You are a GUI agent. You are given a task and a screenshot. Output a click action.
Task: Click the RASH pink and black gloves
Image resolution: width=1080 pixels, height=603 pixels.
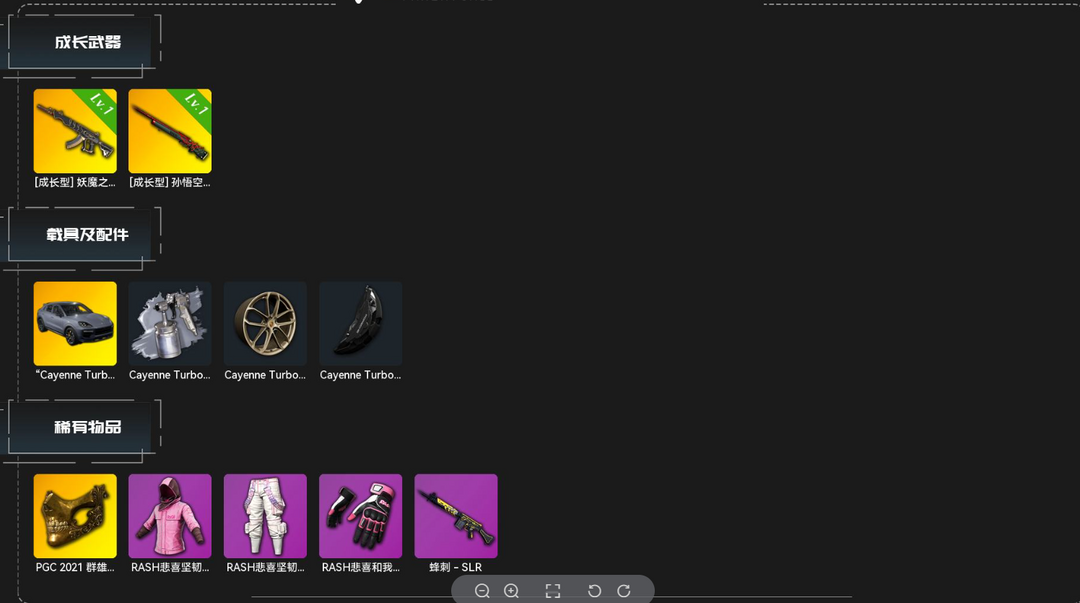click(x=360, y=515)
